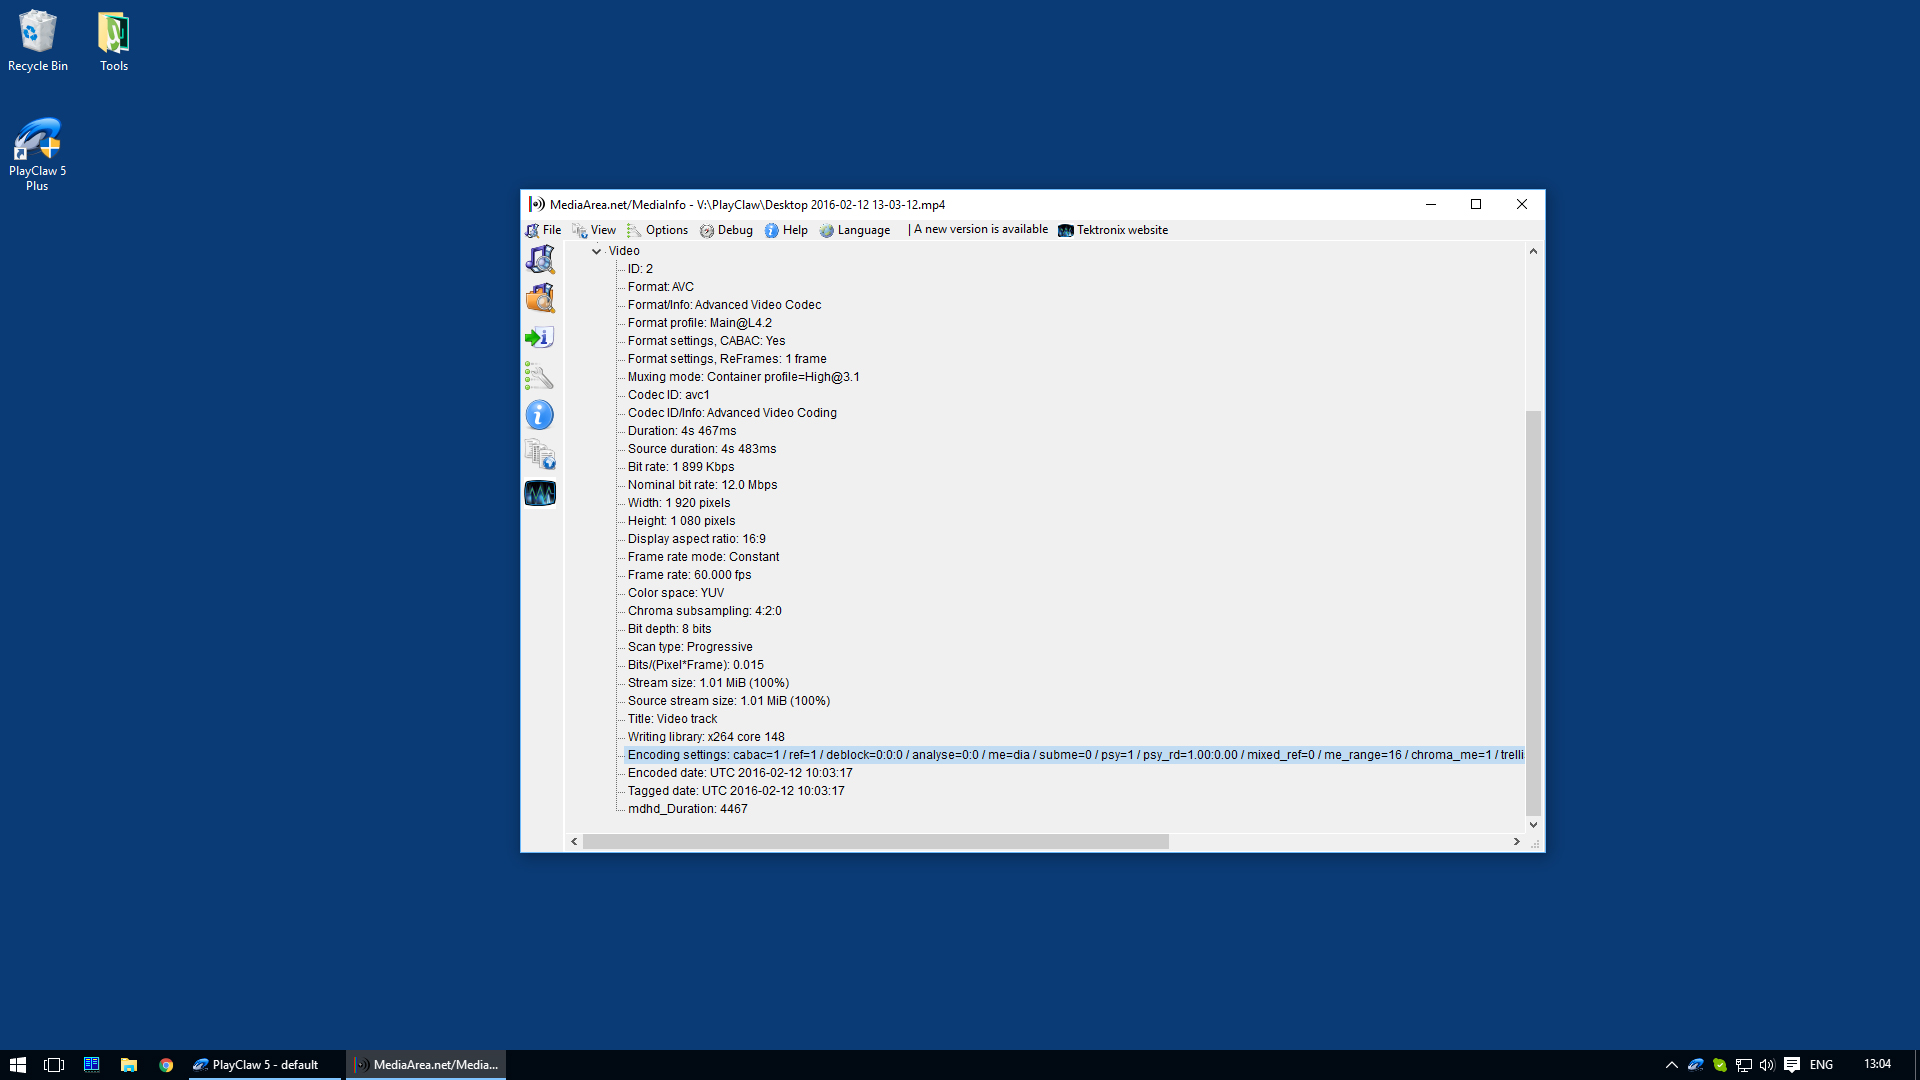This screenshot has width=1920, height=1080.
Task: Open a file using the sidebar open-file icon
Action: (539, 259)
